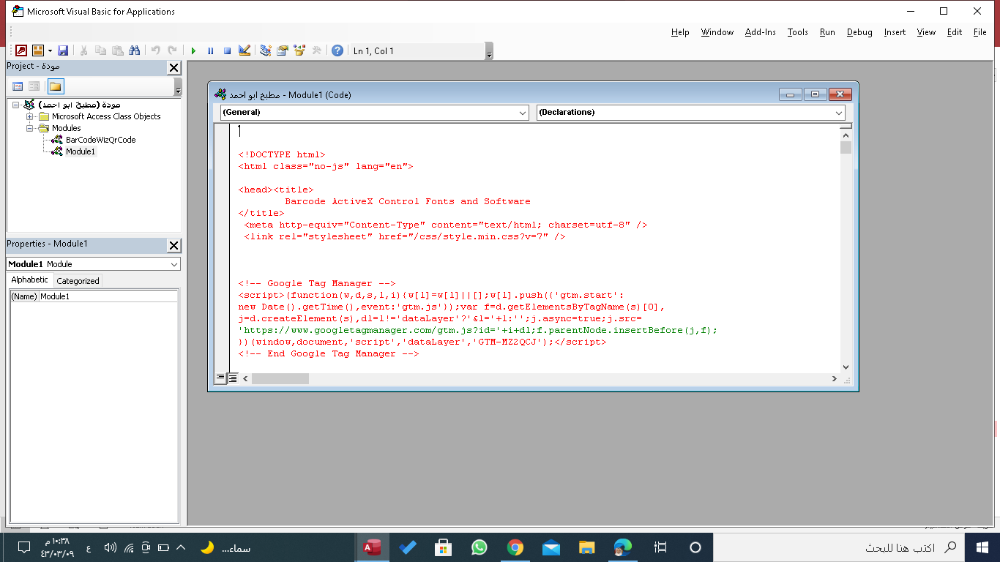The height and width of the screenshot is (562, 1000).
Task: Open the File menu
Action: pyautogui.click(x=980, y=32)
